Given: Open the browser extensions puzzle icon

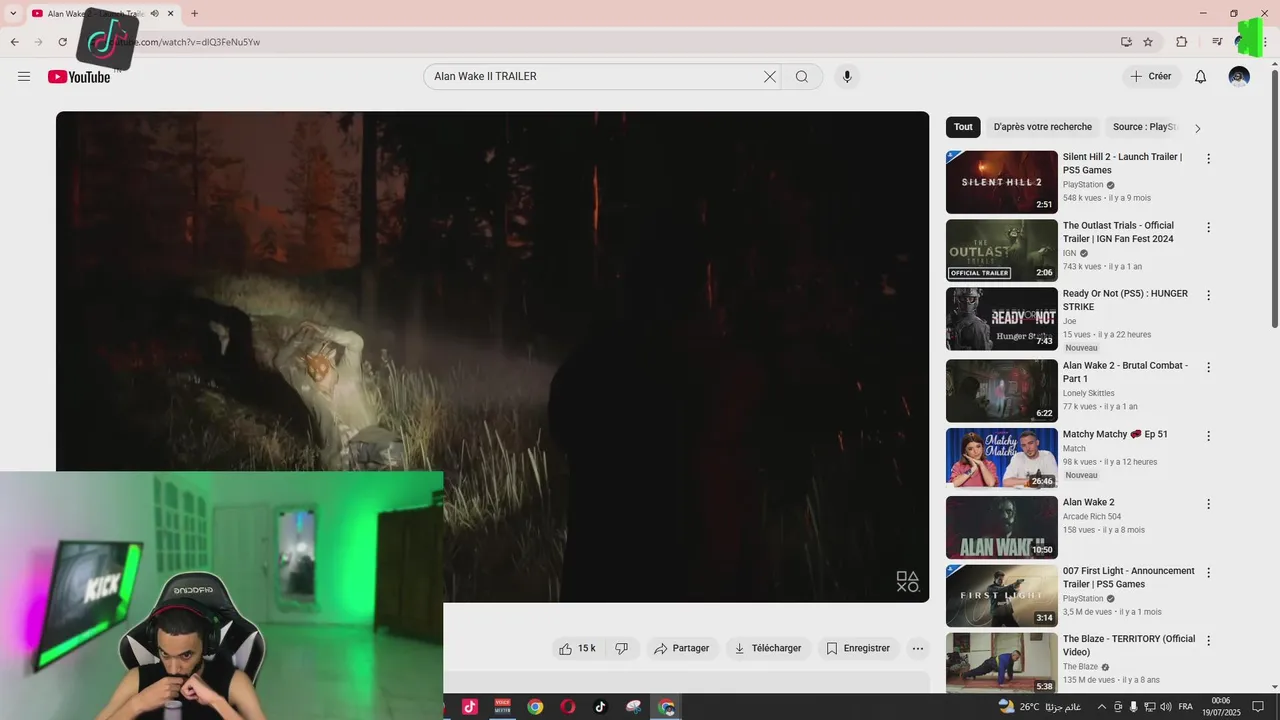Looking at the screenshot, I should 1181,42.
